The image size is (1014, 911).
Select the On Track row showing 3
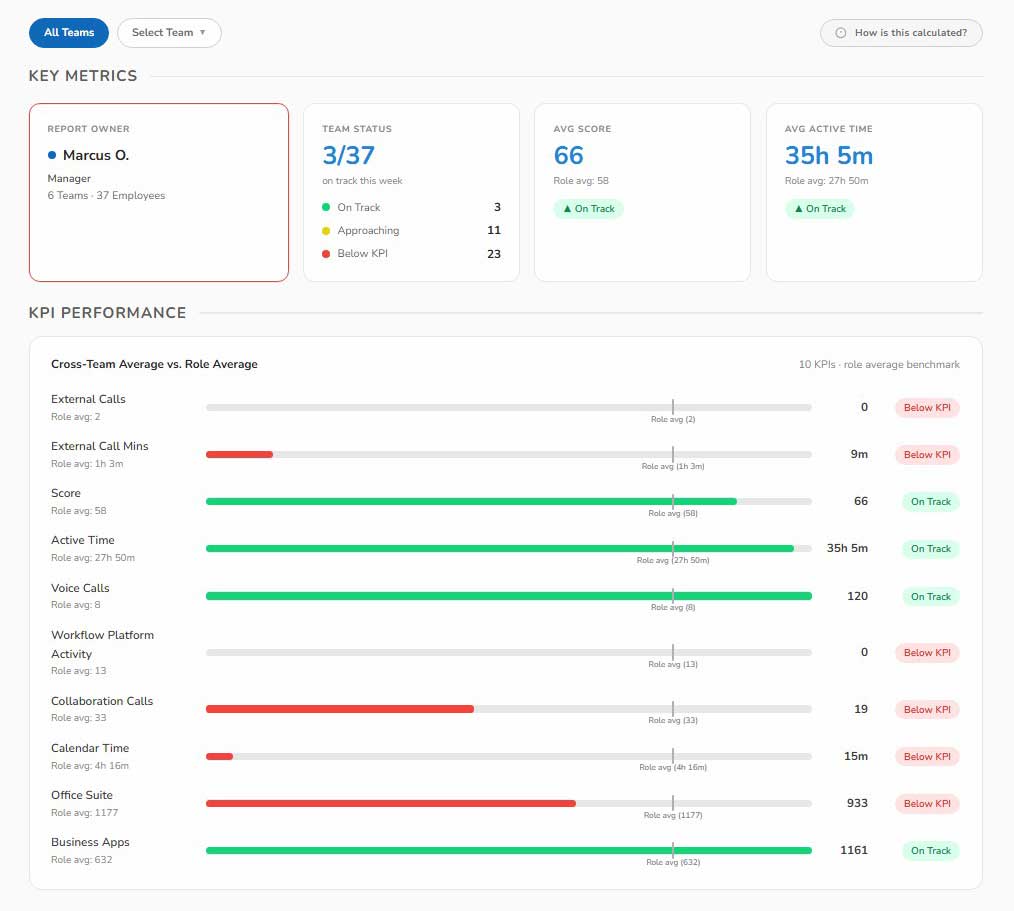click(x=411, y=207)
